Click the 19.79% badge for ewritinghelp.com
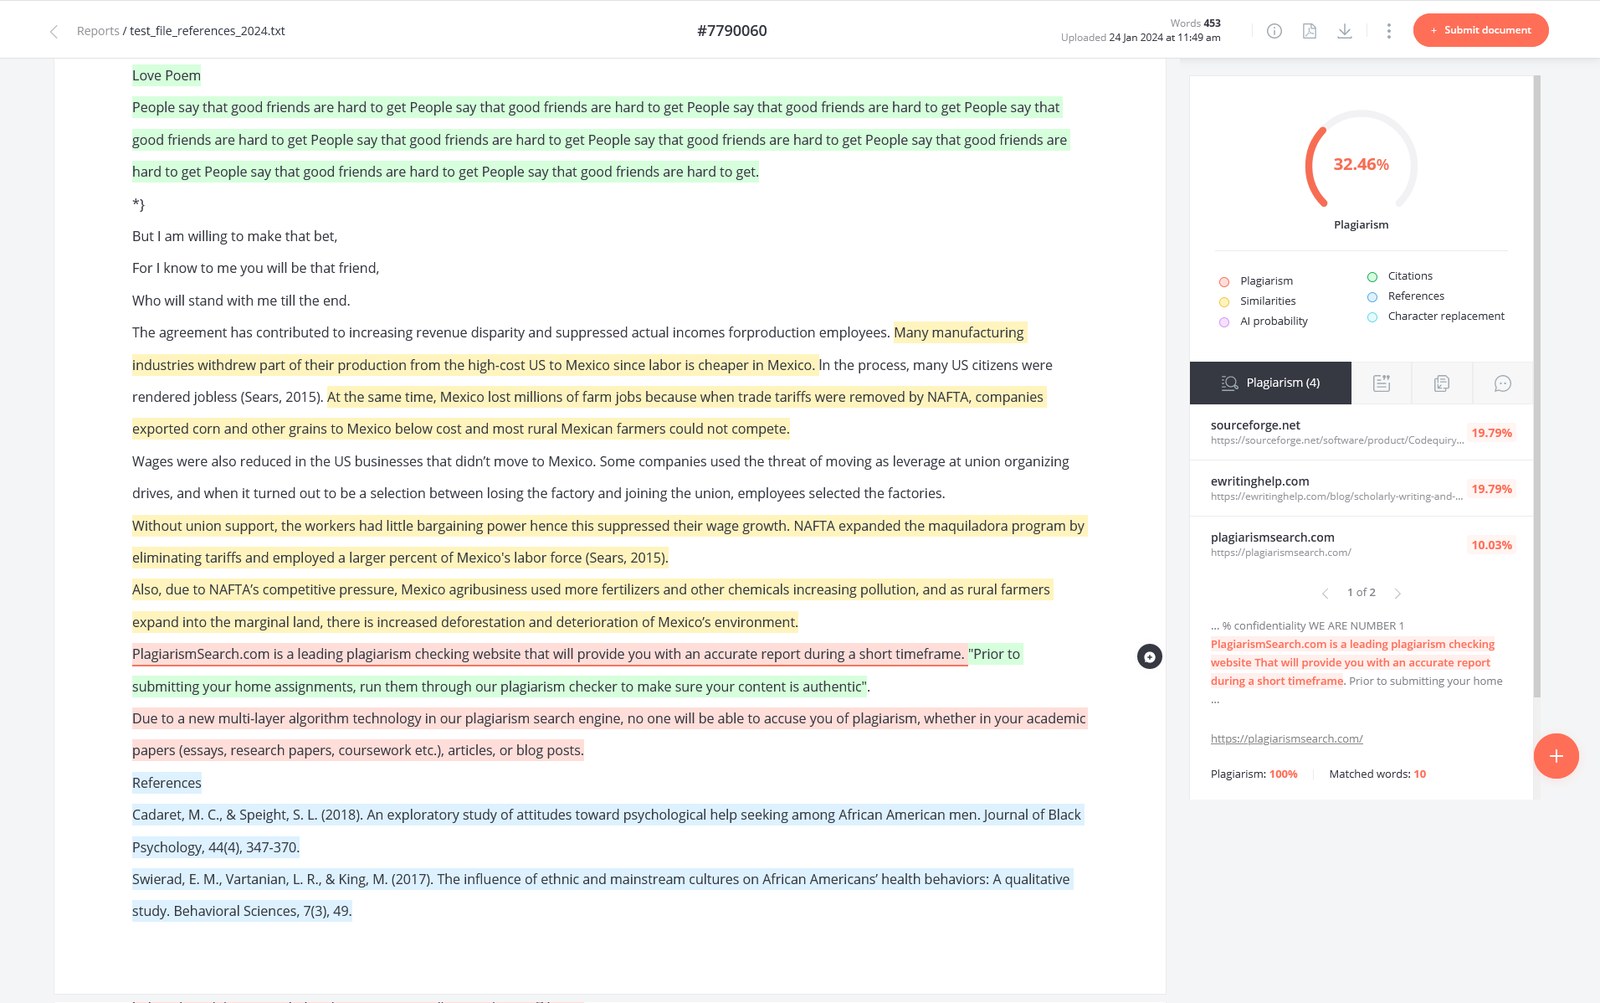 [x=1491, y=489]
